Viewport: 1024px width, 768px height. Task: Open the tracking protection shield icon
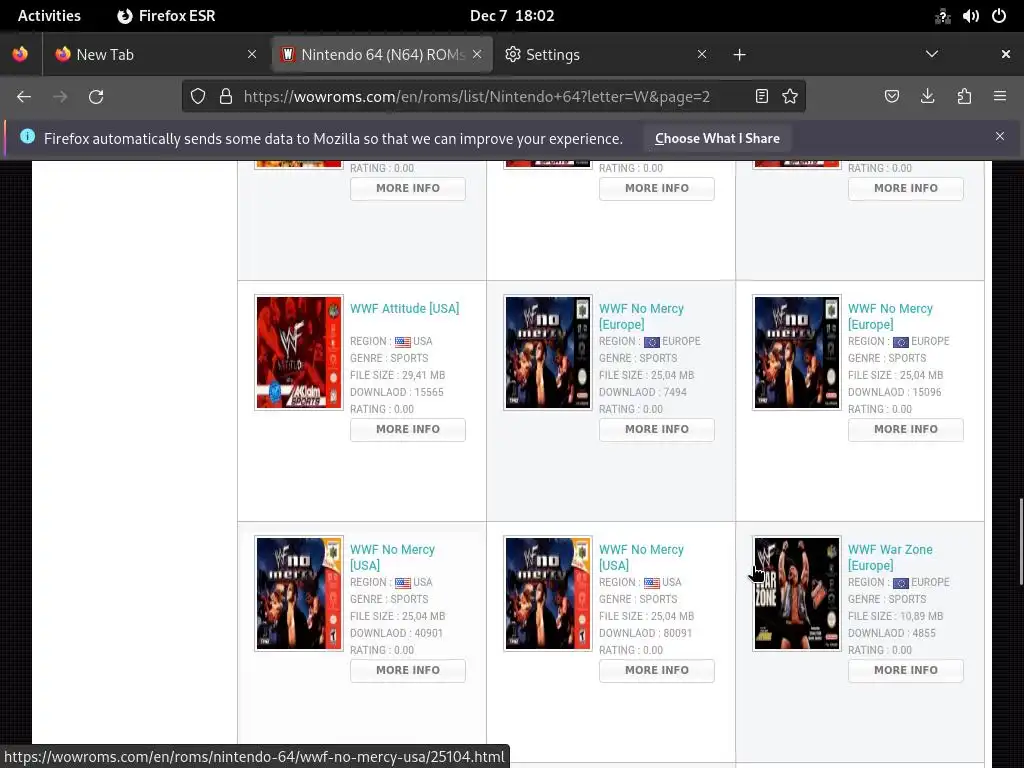[198, 97]
